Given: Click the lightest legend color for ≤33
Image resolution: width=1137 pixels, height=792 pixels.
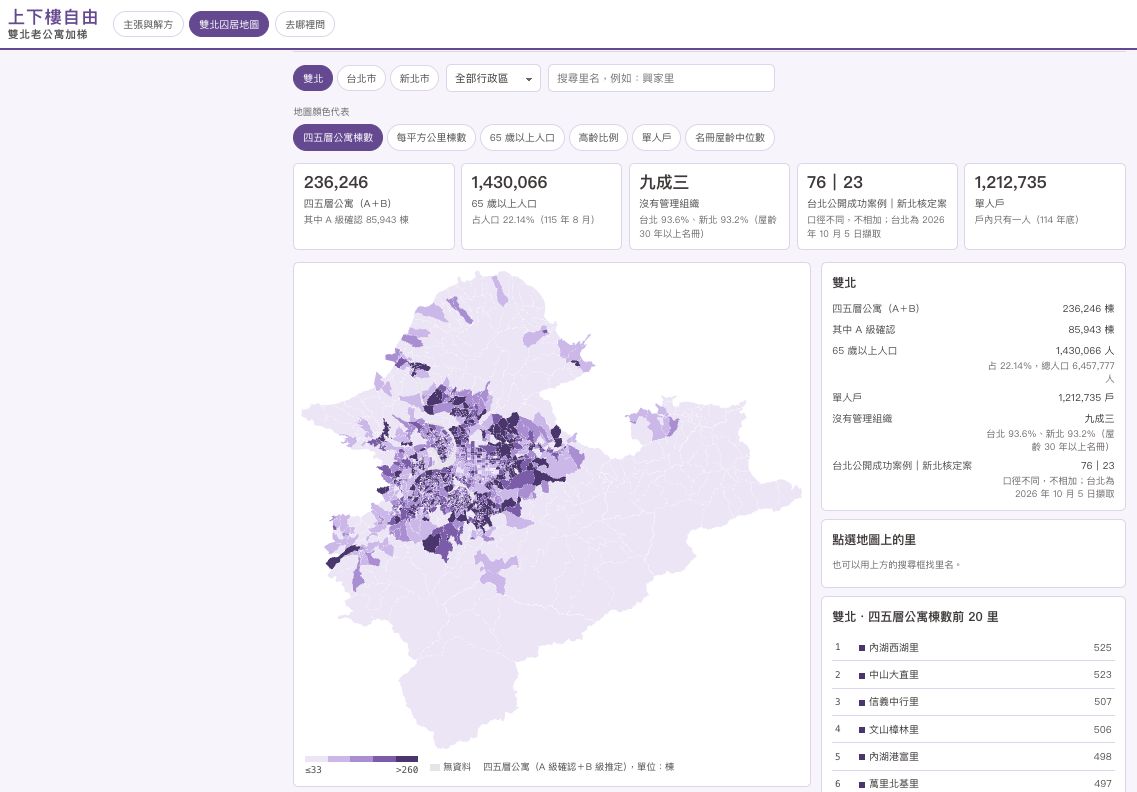Looking at the screenshot, I should (x=316, y=759).
